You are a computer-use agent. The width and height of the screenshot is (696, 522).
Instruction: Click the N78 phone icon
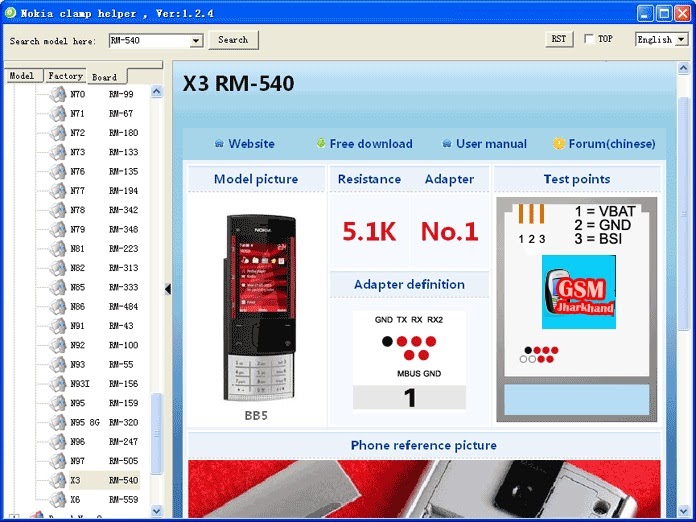[58, 210]
